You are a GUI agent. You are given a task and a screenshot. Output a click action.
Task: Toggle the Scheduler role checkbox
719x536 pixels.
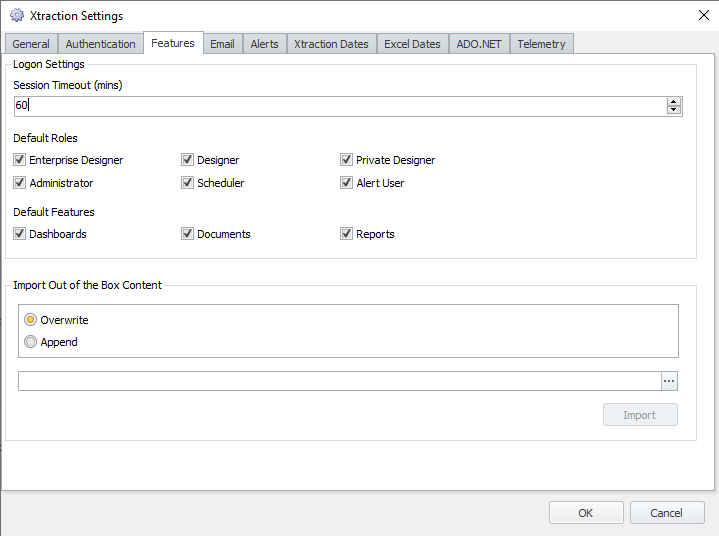click(188, 183)
